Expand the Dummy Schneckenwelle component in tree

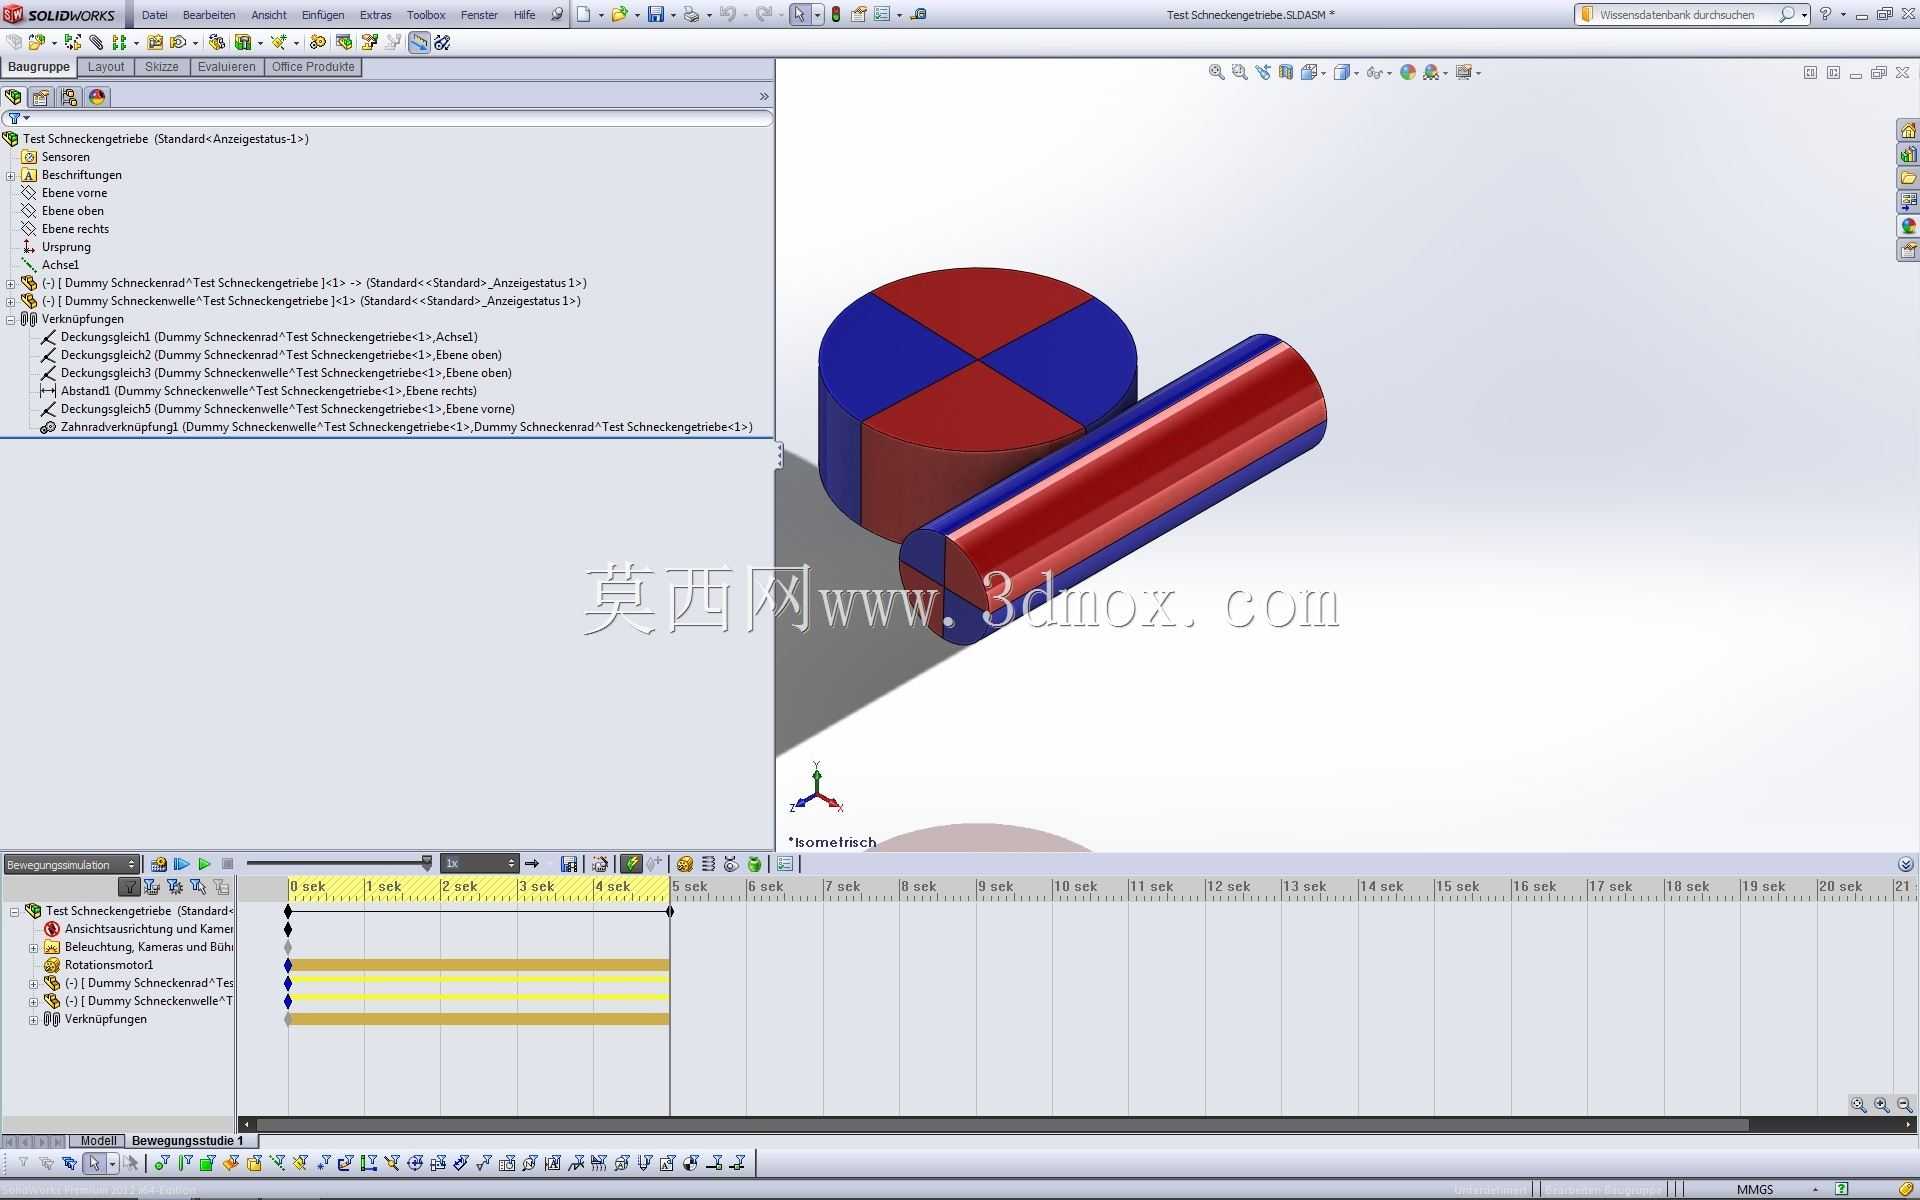[11, 301]
